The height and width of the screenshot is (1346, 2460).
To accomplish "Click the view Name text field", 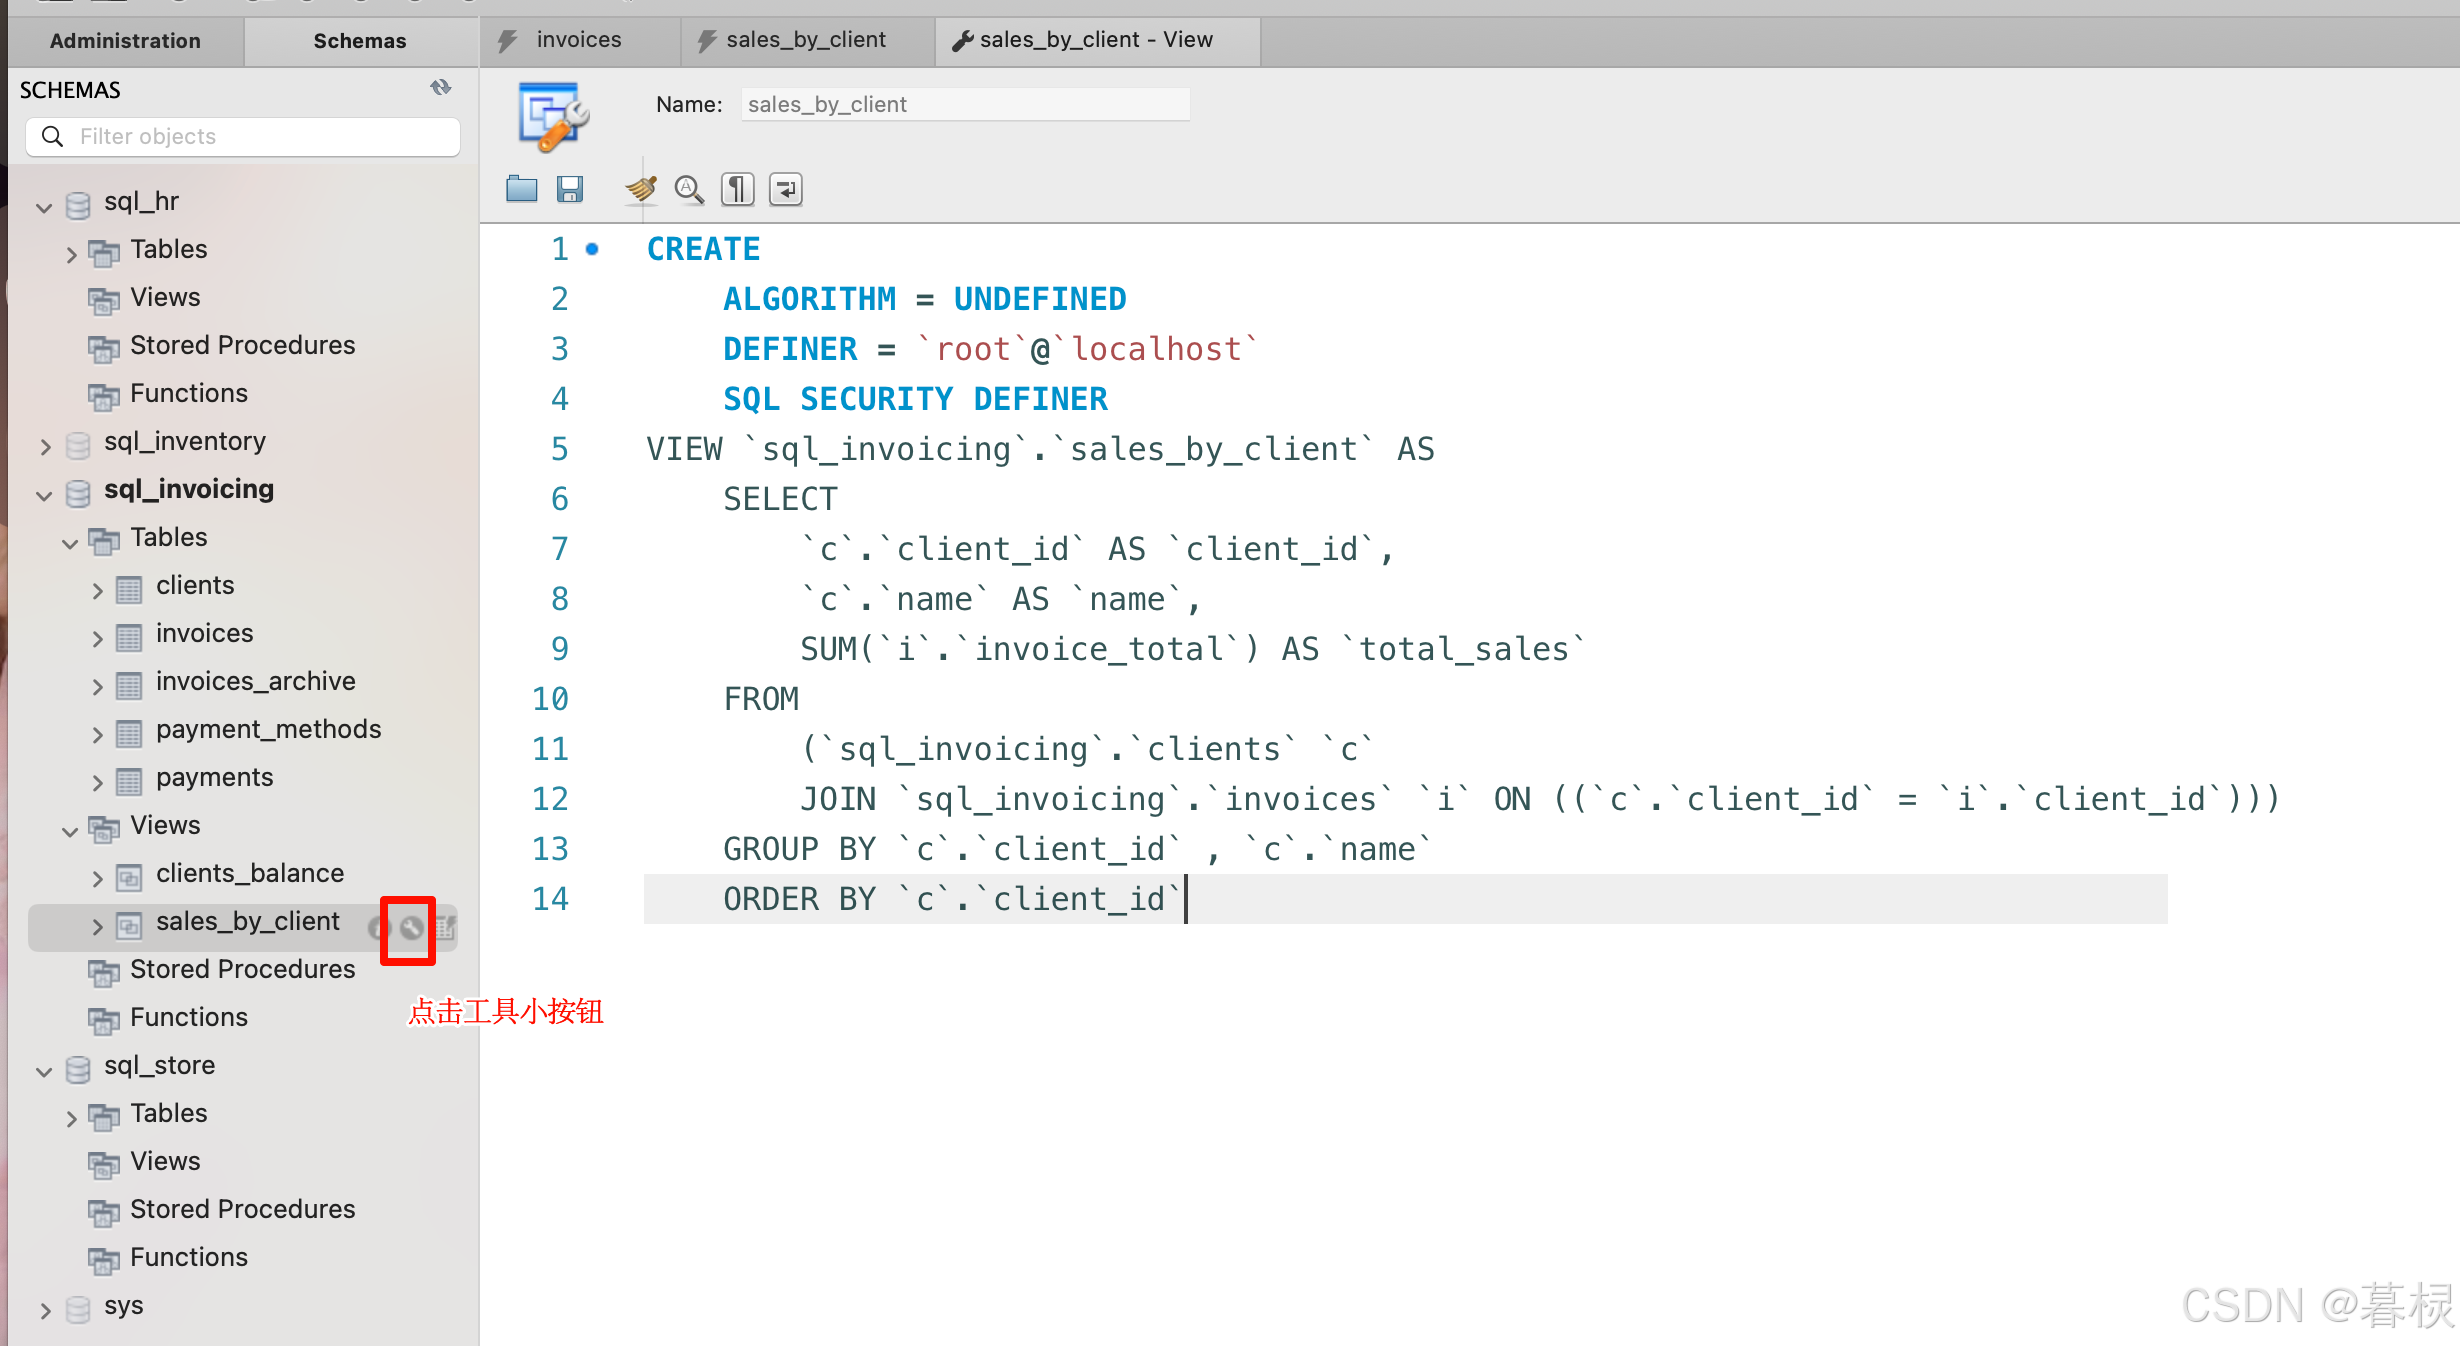I will [x=964, y=104].
